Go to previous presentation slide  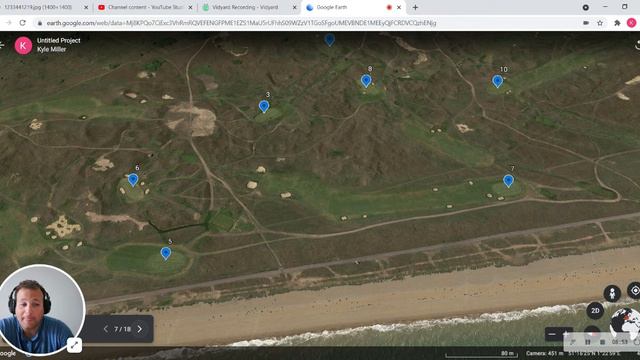(106, 329)
